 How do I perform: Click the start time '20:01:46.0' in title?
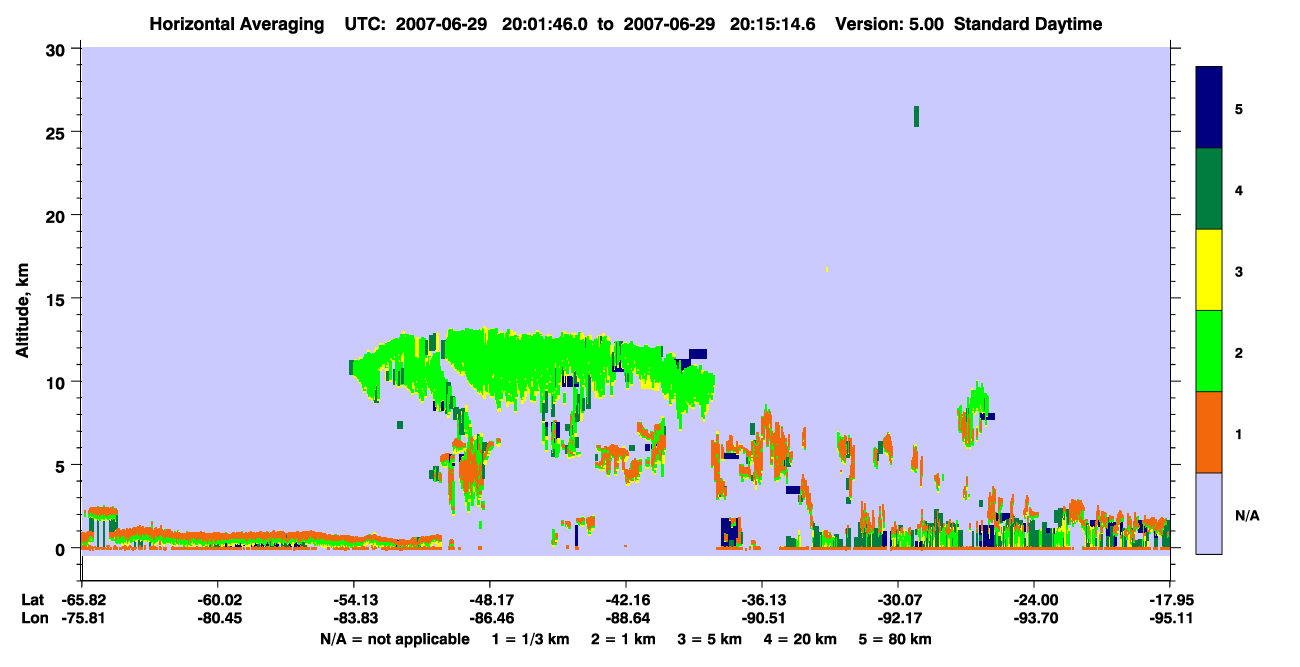point(544,24)
